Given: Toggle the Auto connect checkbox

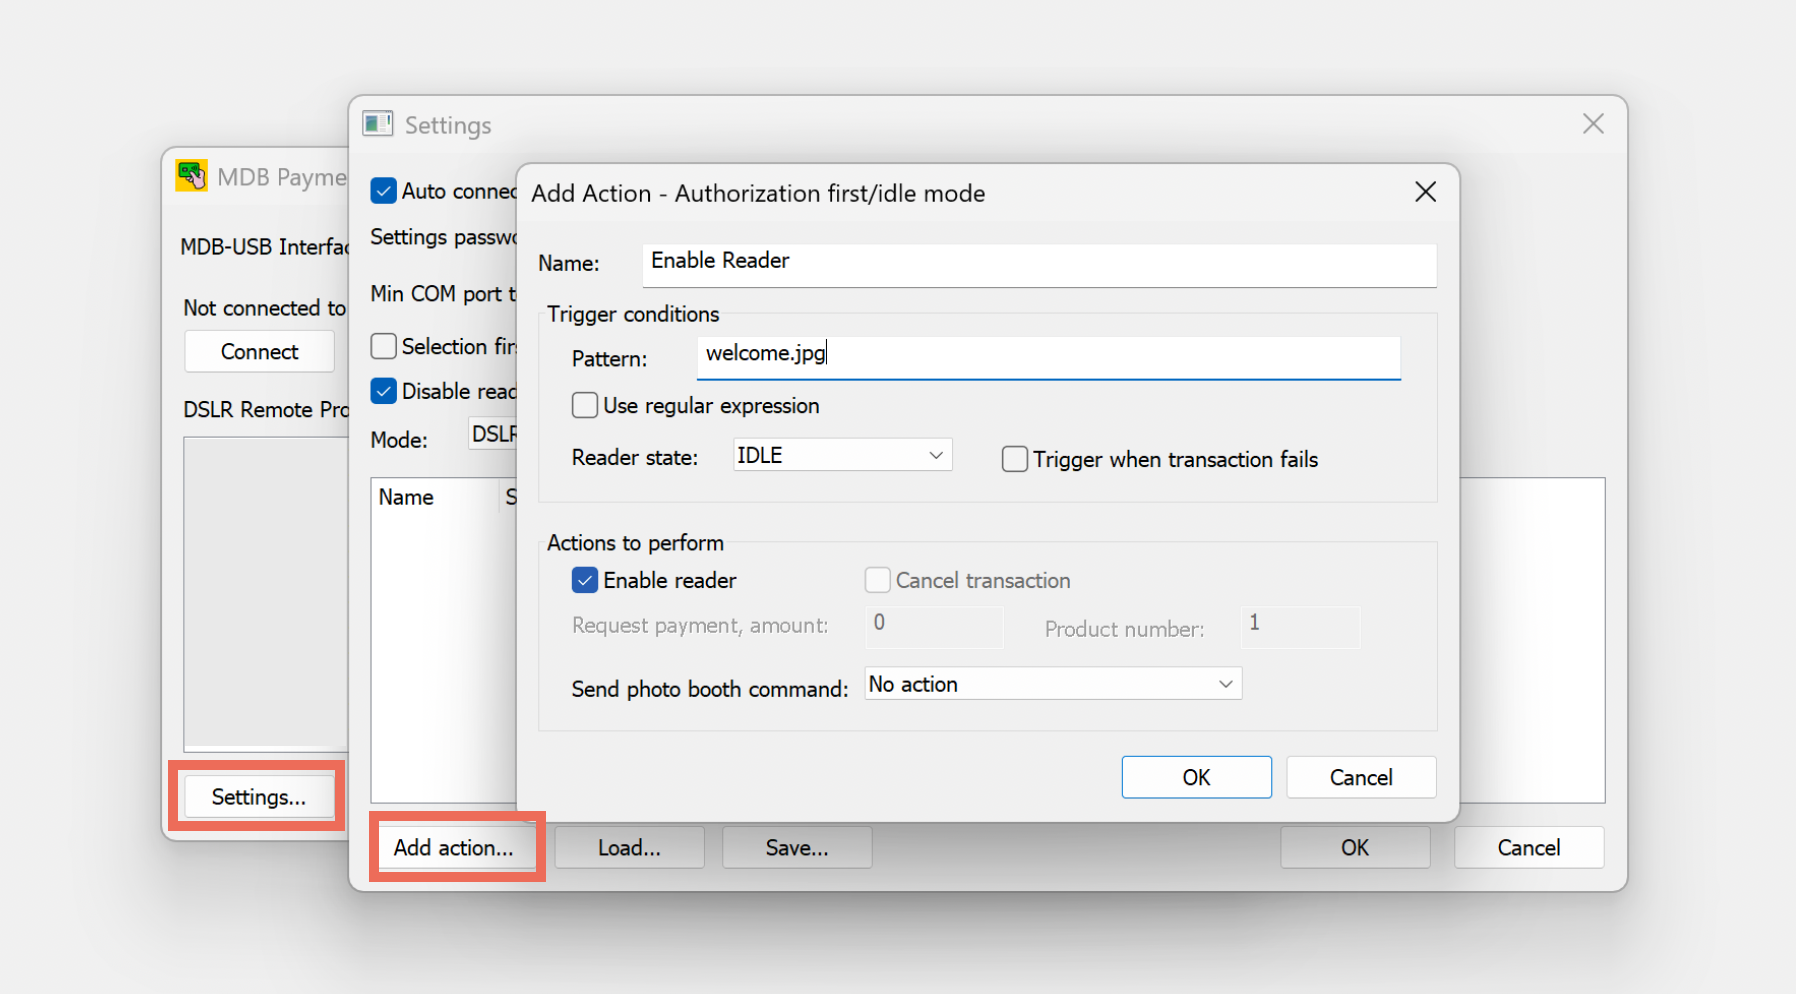Looking at the screenshot, I should click(x=384, y=191).
